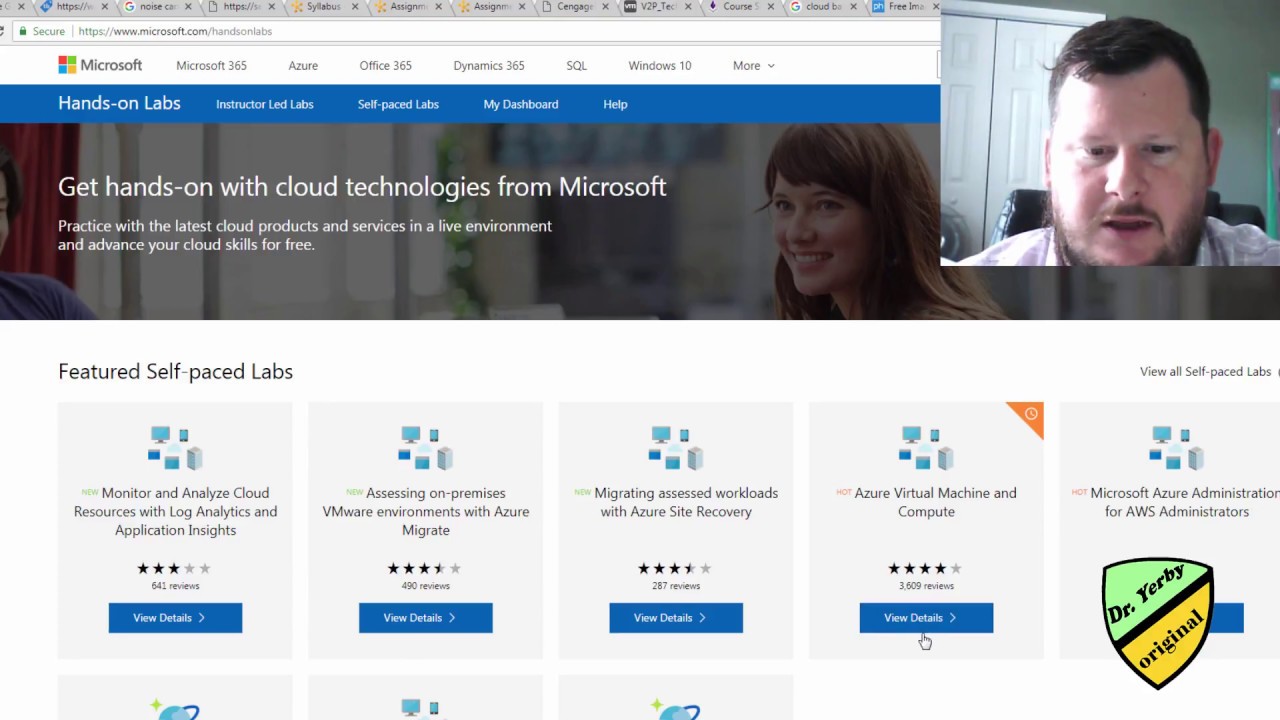Viewport: 1280px width, 720px height.
Task: View Details for Migrating assessed workloads lab
Action: coord(676,618)
